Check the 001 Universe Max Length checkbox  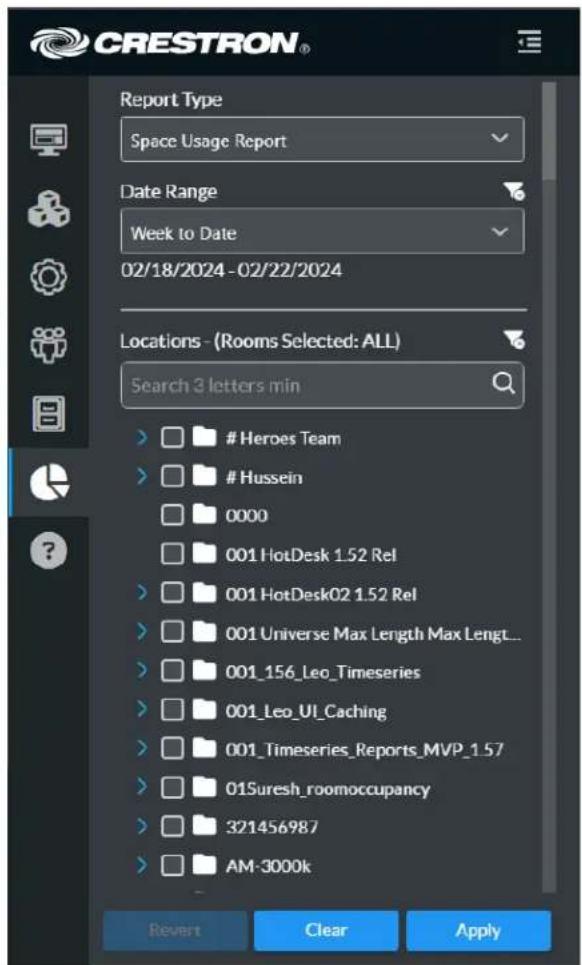click(x=172, y=632)
